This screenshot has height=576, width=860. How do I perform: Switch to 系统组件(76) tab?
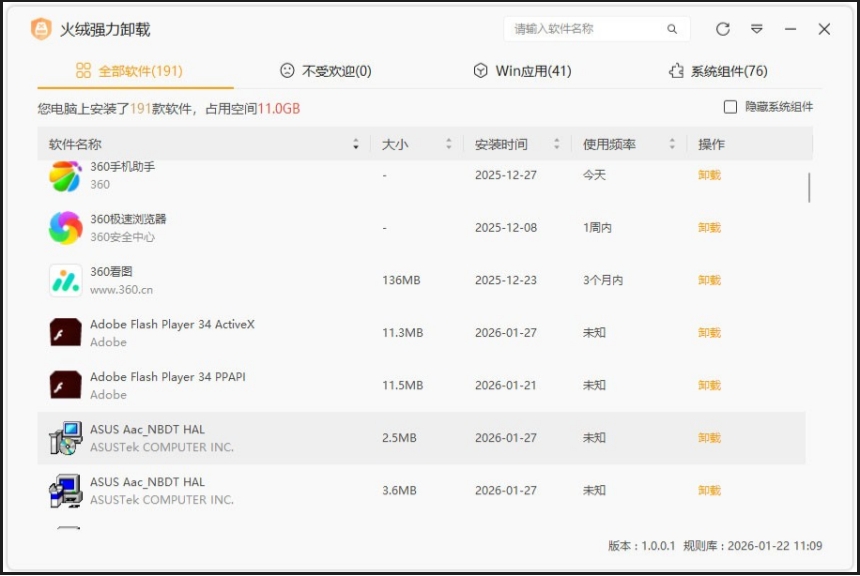[718, 71]
